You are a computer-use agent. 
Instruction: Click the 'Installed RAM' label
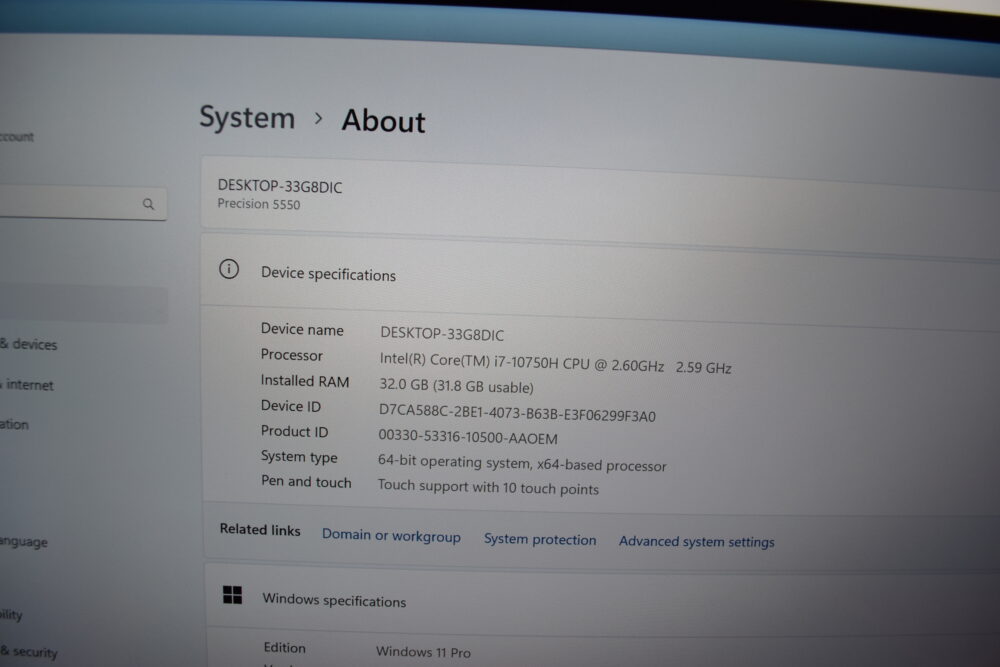305,381
